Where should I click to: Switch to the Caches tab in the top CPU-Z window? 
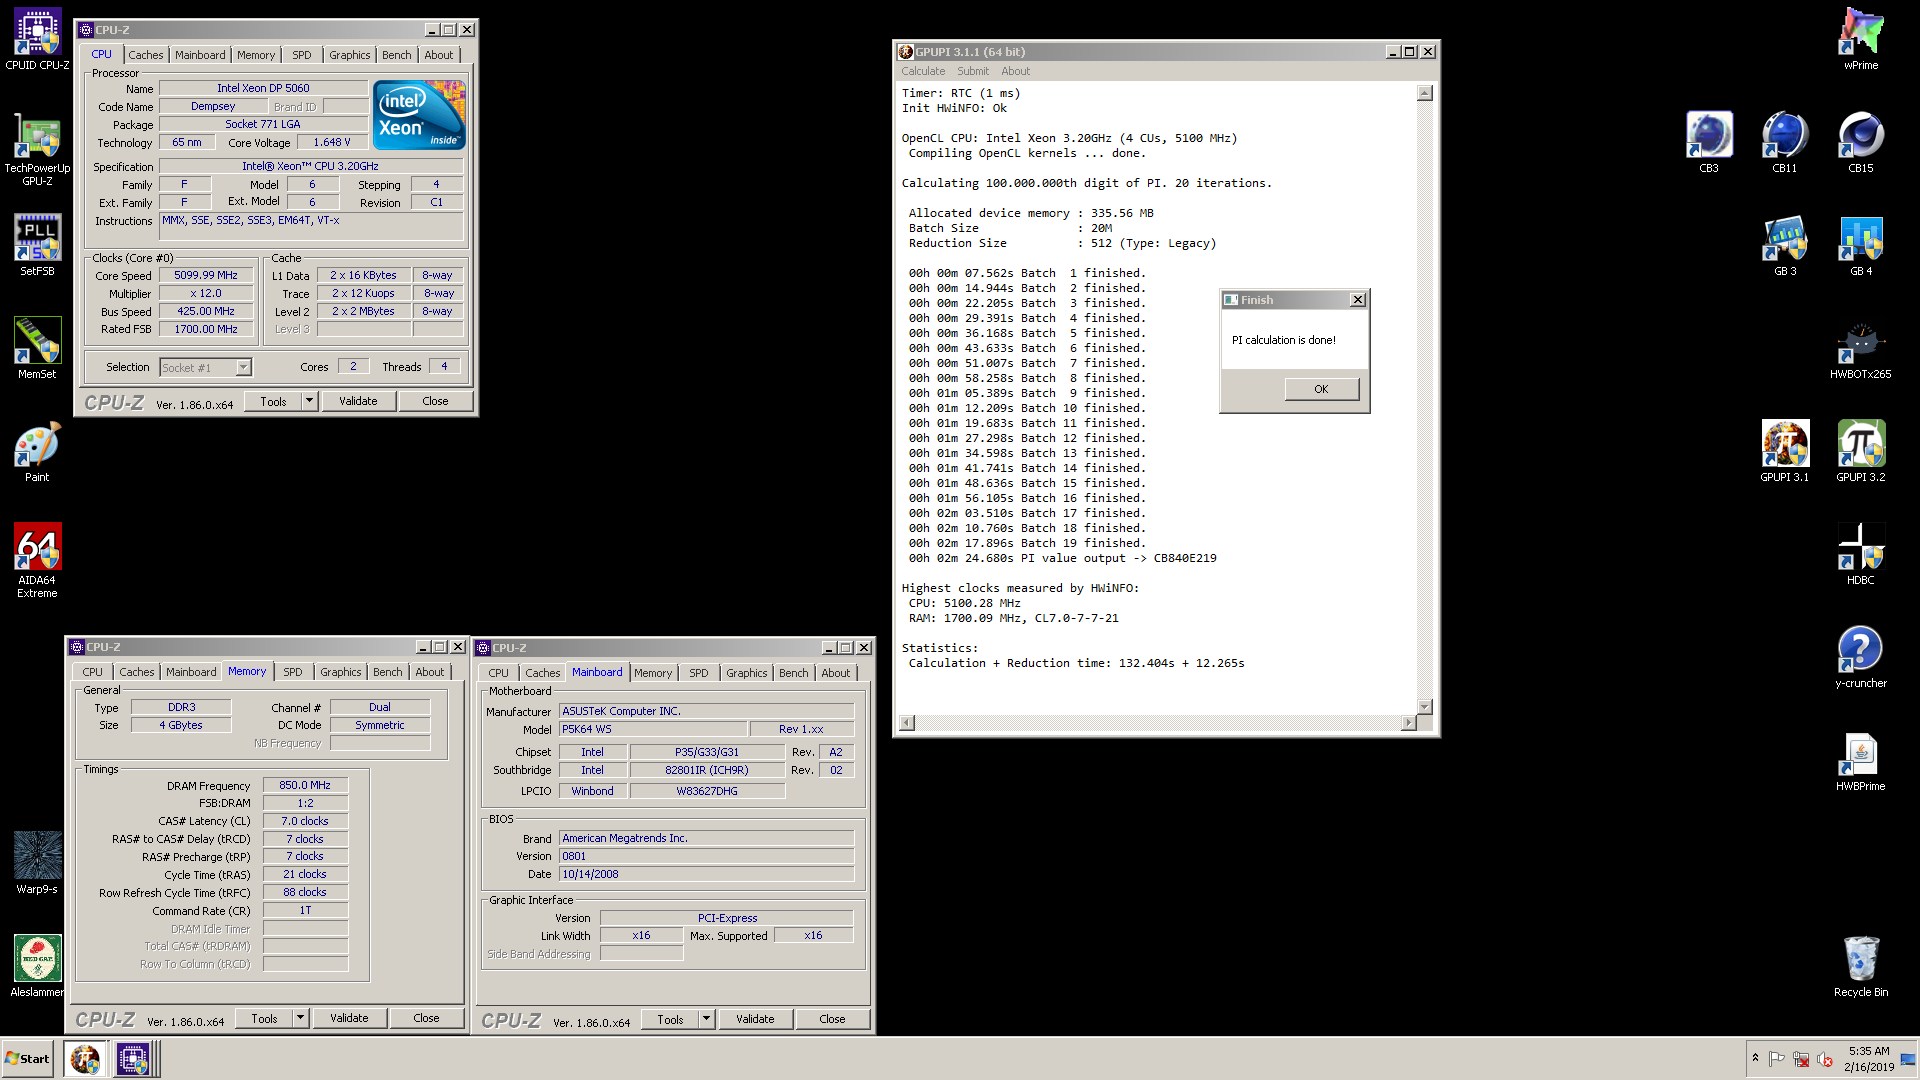tap(145, 55)
